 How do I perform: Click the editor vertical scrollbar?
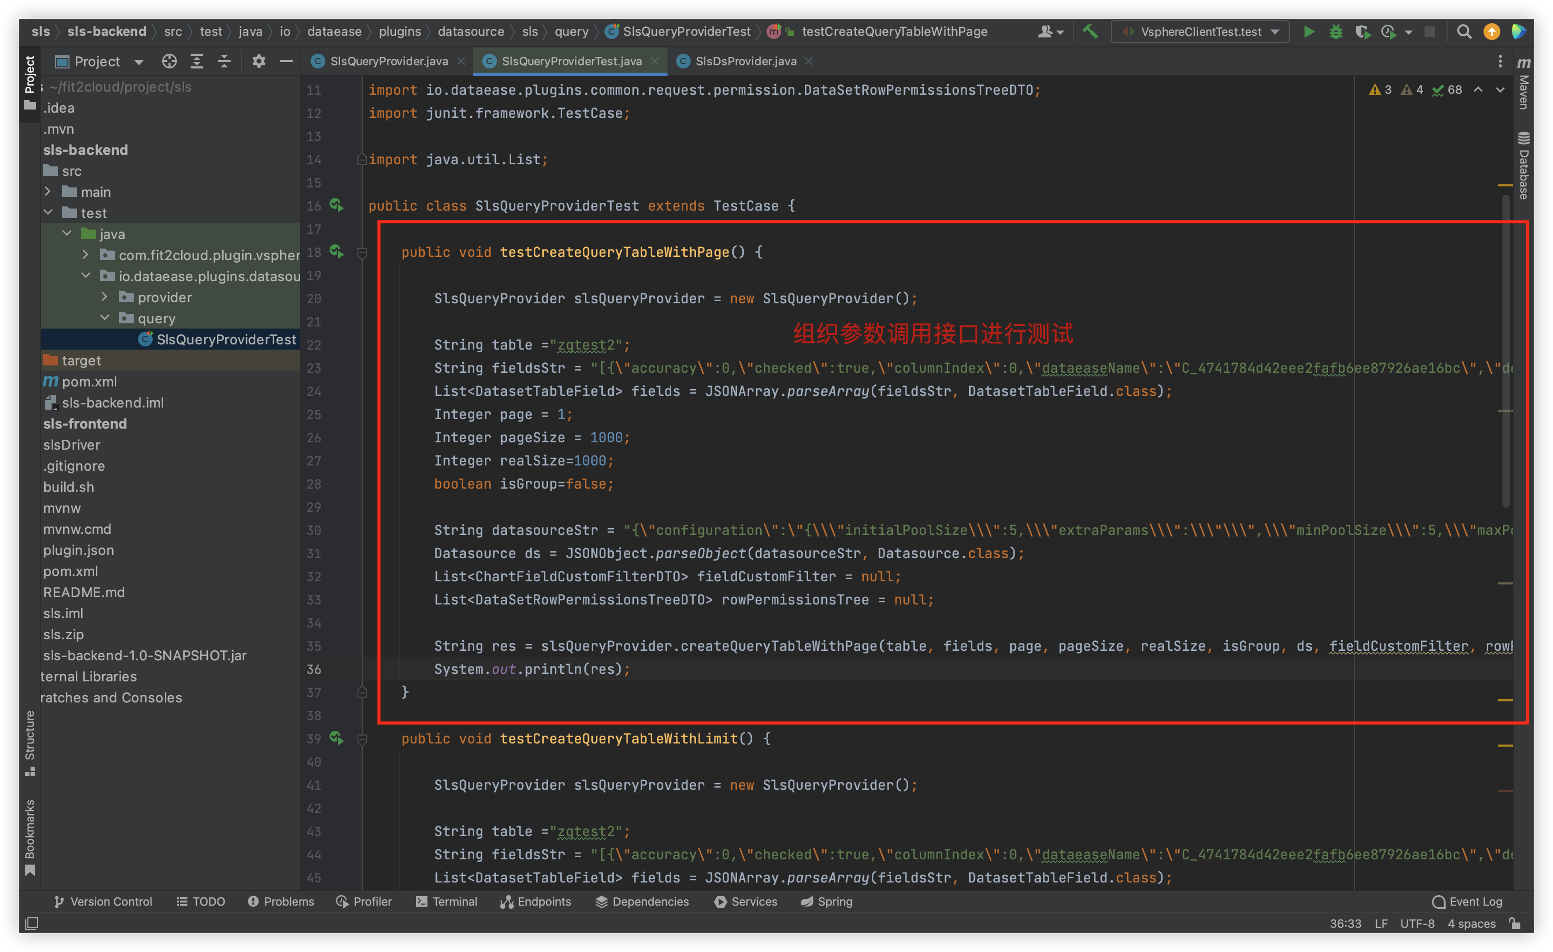click(1505, 350)
